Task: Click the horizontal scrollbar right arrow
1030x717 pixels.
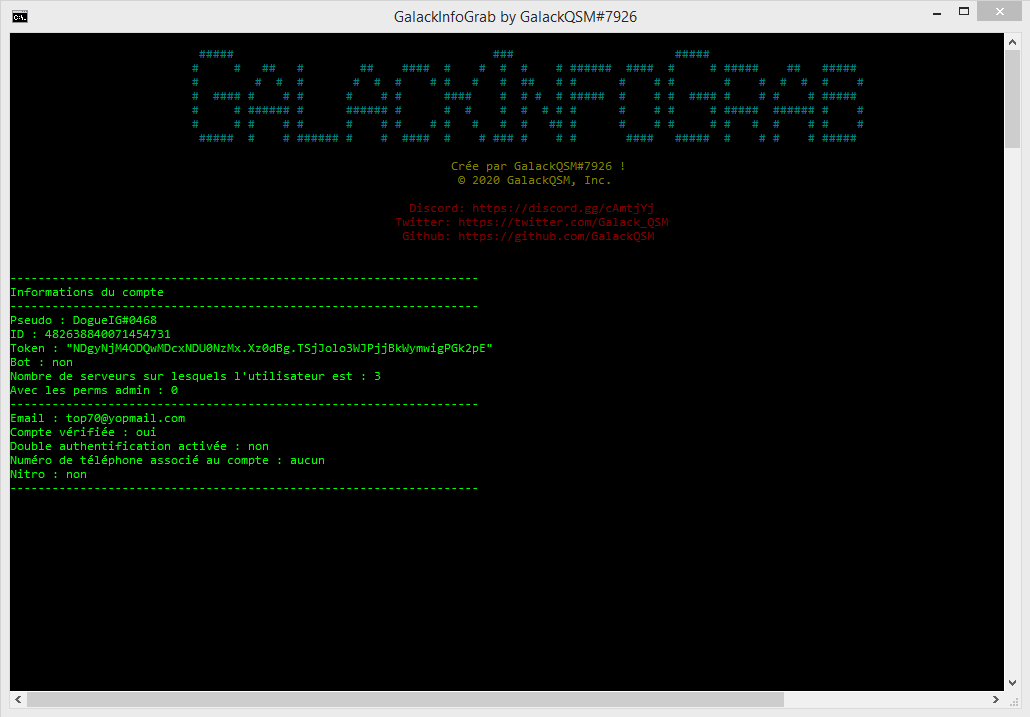Action: (x=996, y=699)
